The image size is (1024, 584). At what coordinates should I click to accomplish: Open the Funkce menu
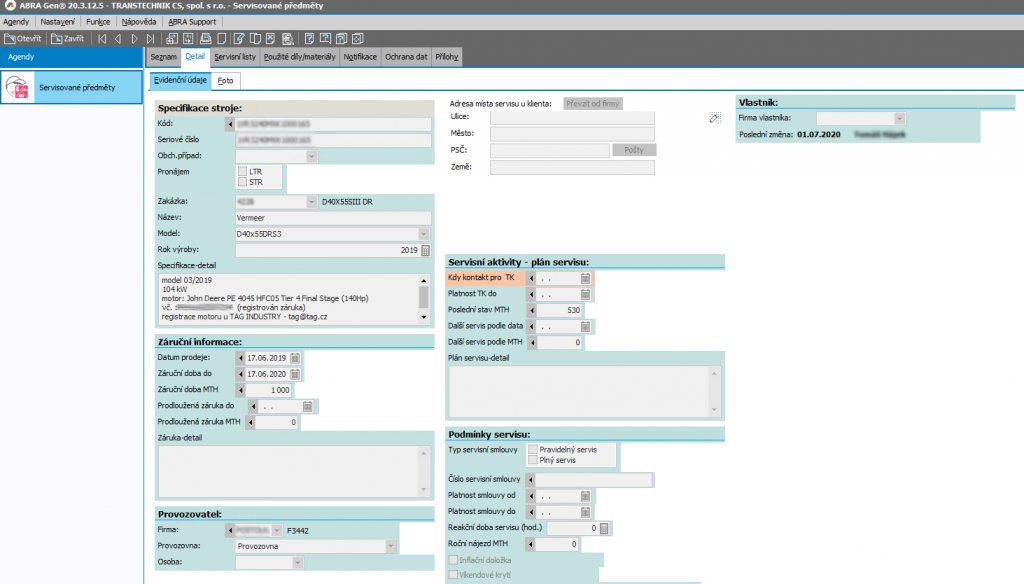click(98, 22)
